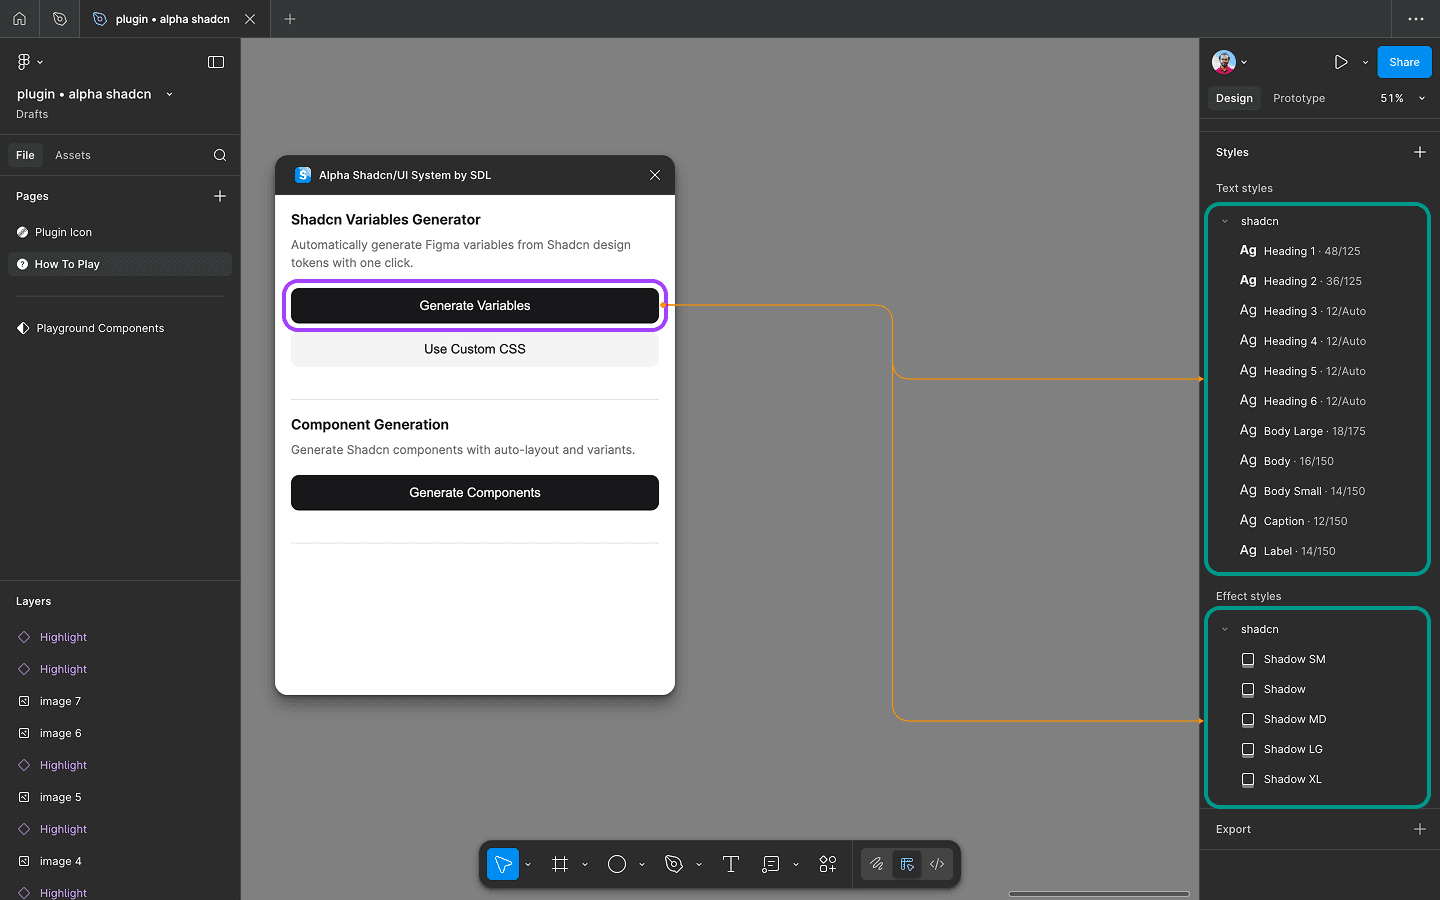Viewport: 1440px width, 900px height.
Task: Switch to the Assets tab
Action: coord(72,155)
